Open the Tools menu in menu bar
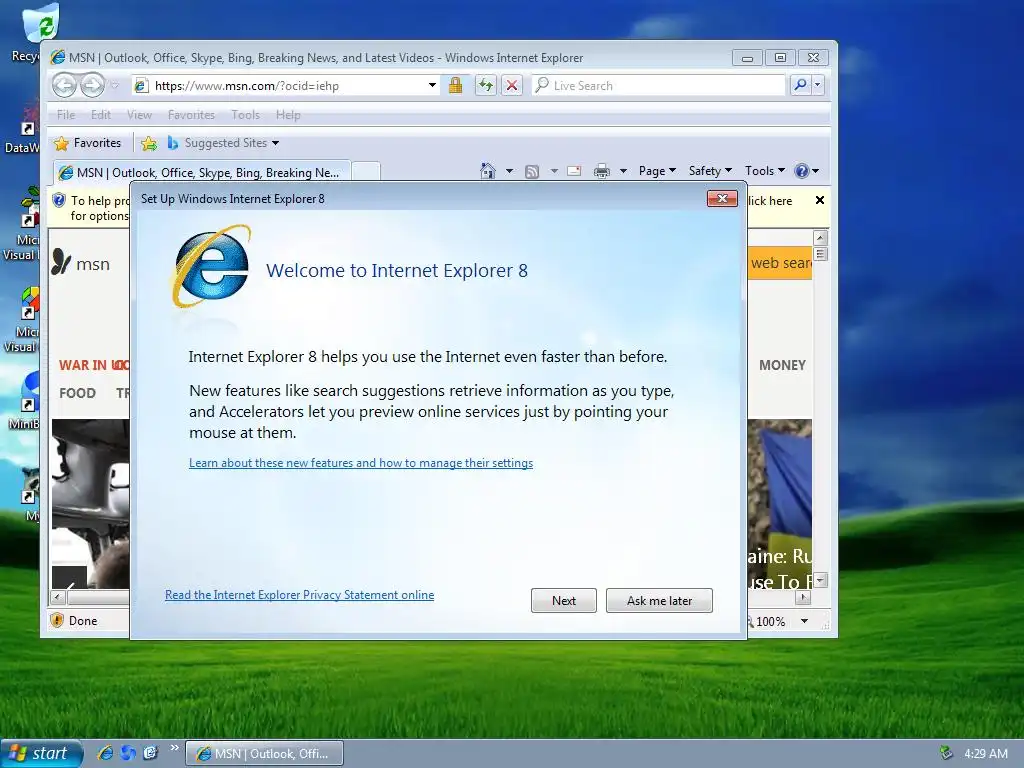 [246, 115]
